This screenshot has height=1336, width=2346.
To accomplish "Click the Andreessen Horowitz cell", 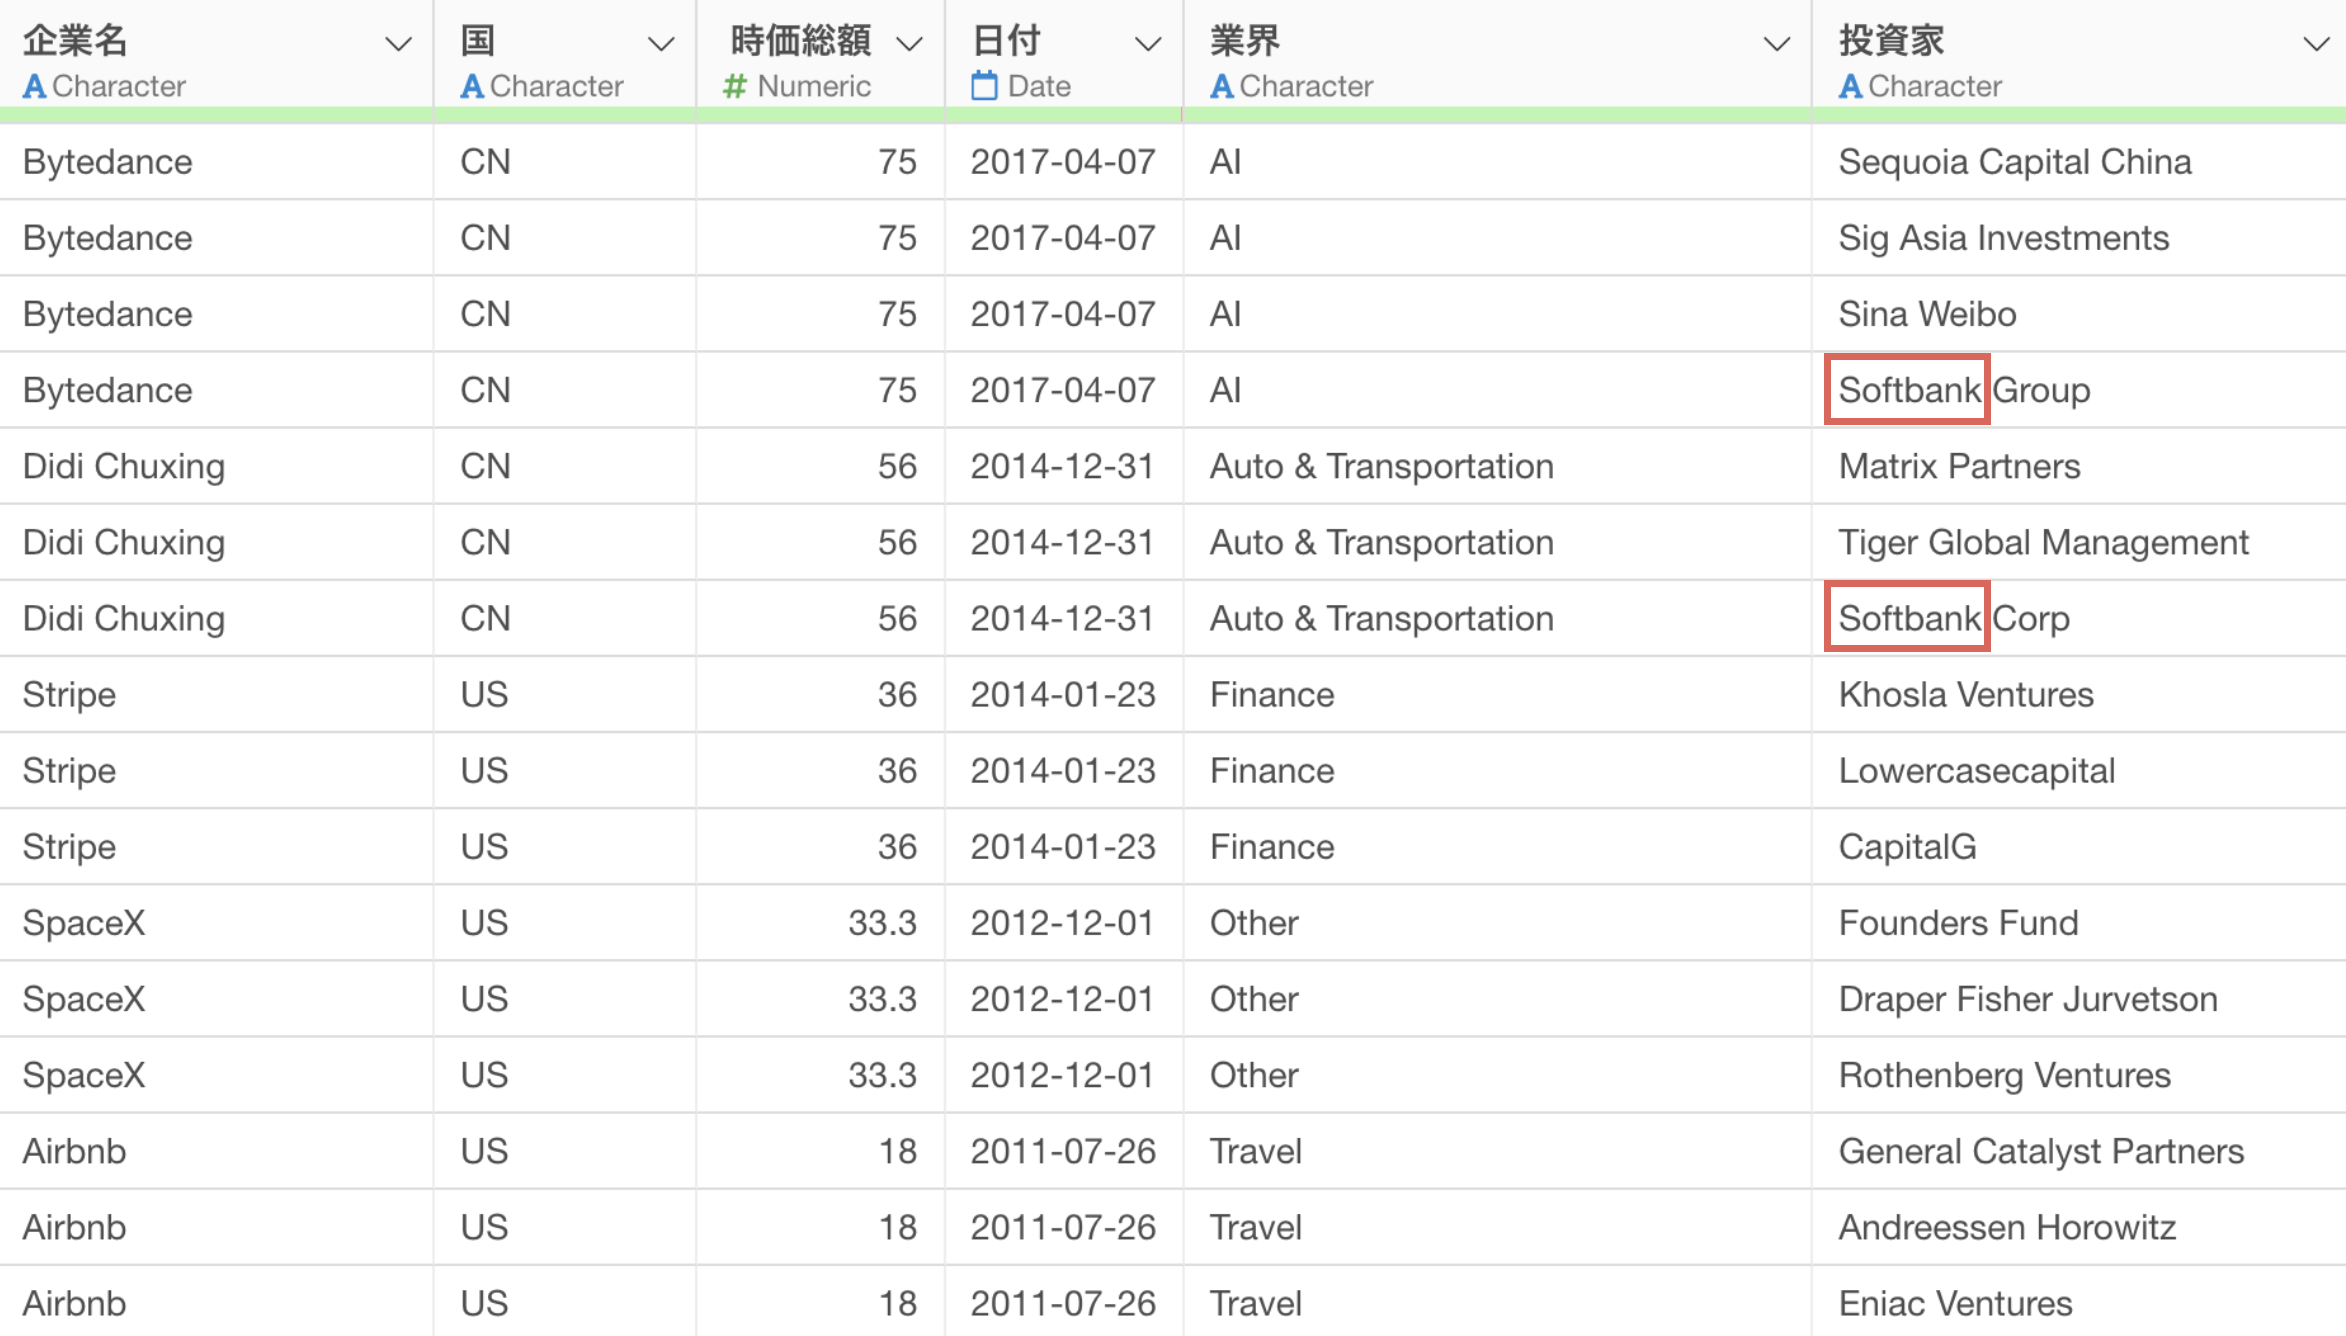I will [2079, 1227].
